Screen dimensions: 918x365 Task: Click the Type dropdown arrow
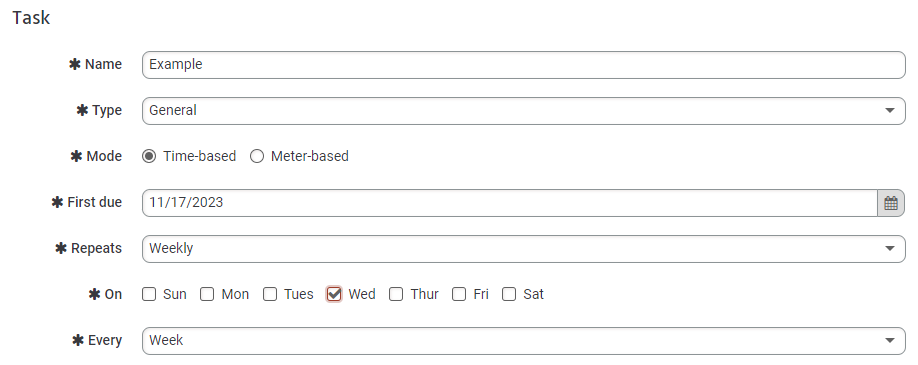(890, 111)
